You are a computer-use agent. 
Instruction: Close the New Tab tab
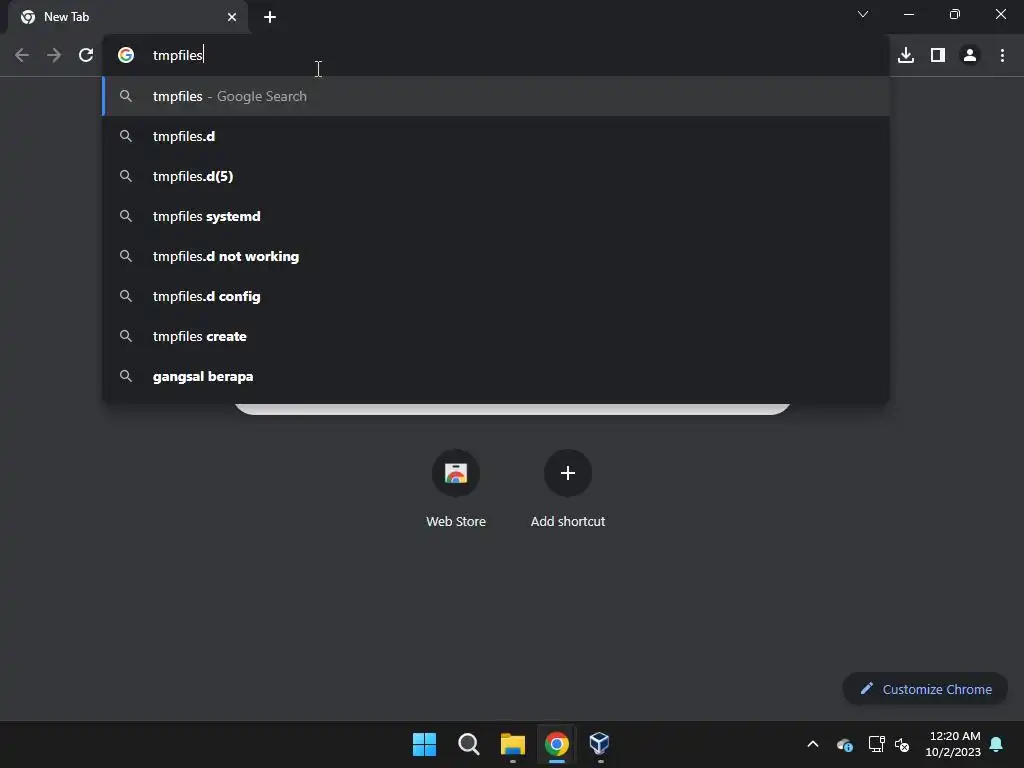click(232, 17)
